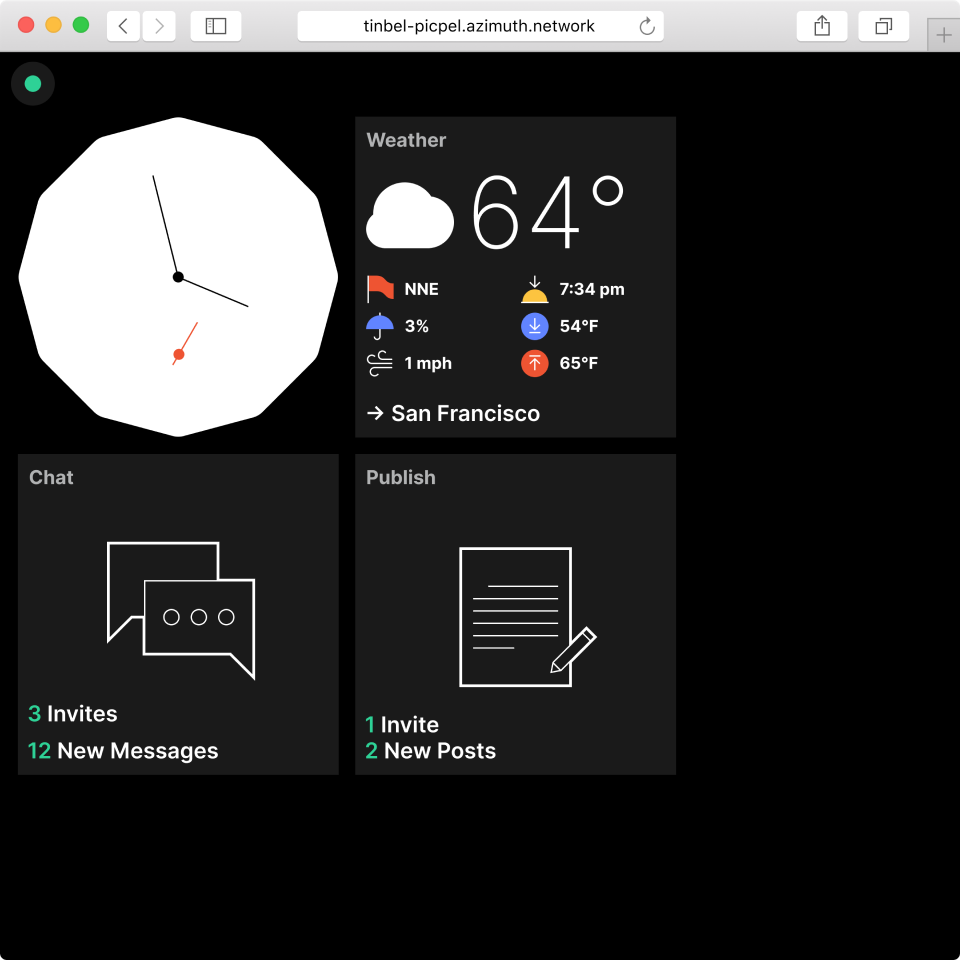Viewport: 960px width, 960px height.
Task: Click the 7:34 pm sunset time
Action: click(x=592, y=289)
